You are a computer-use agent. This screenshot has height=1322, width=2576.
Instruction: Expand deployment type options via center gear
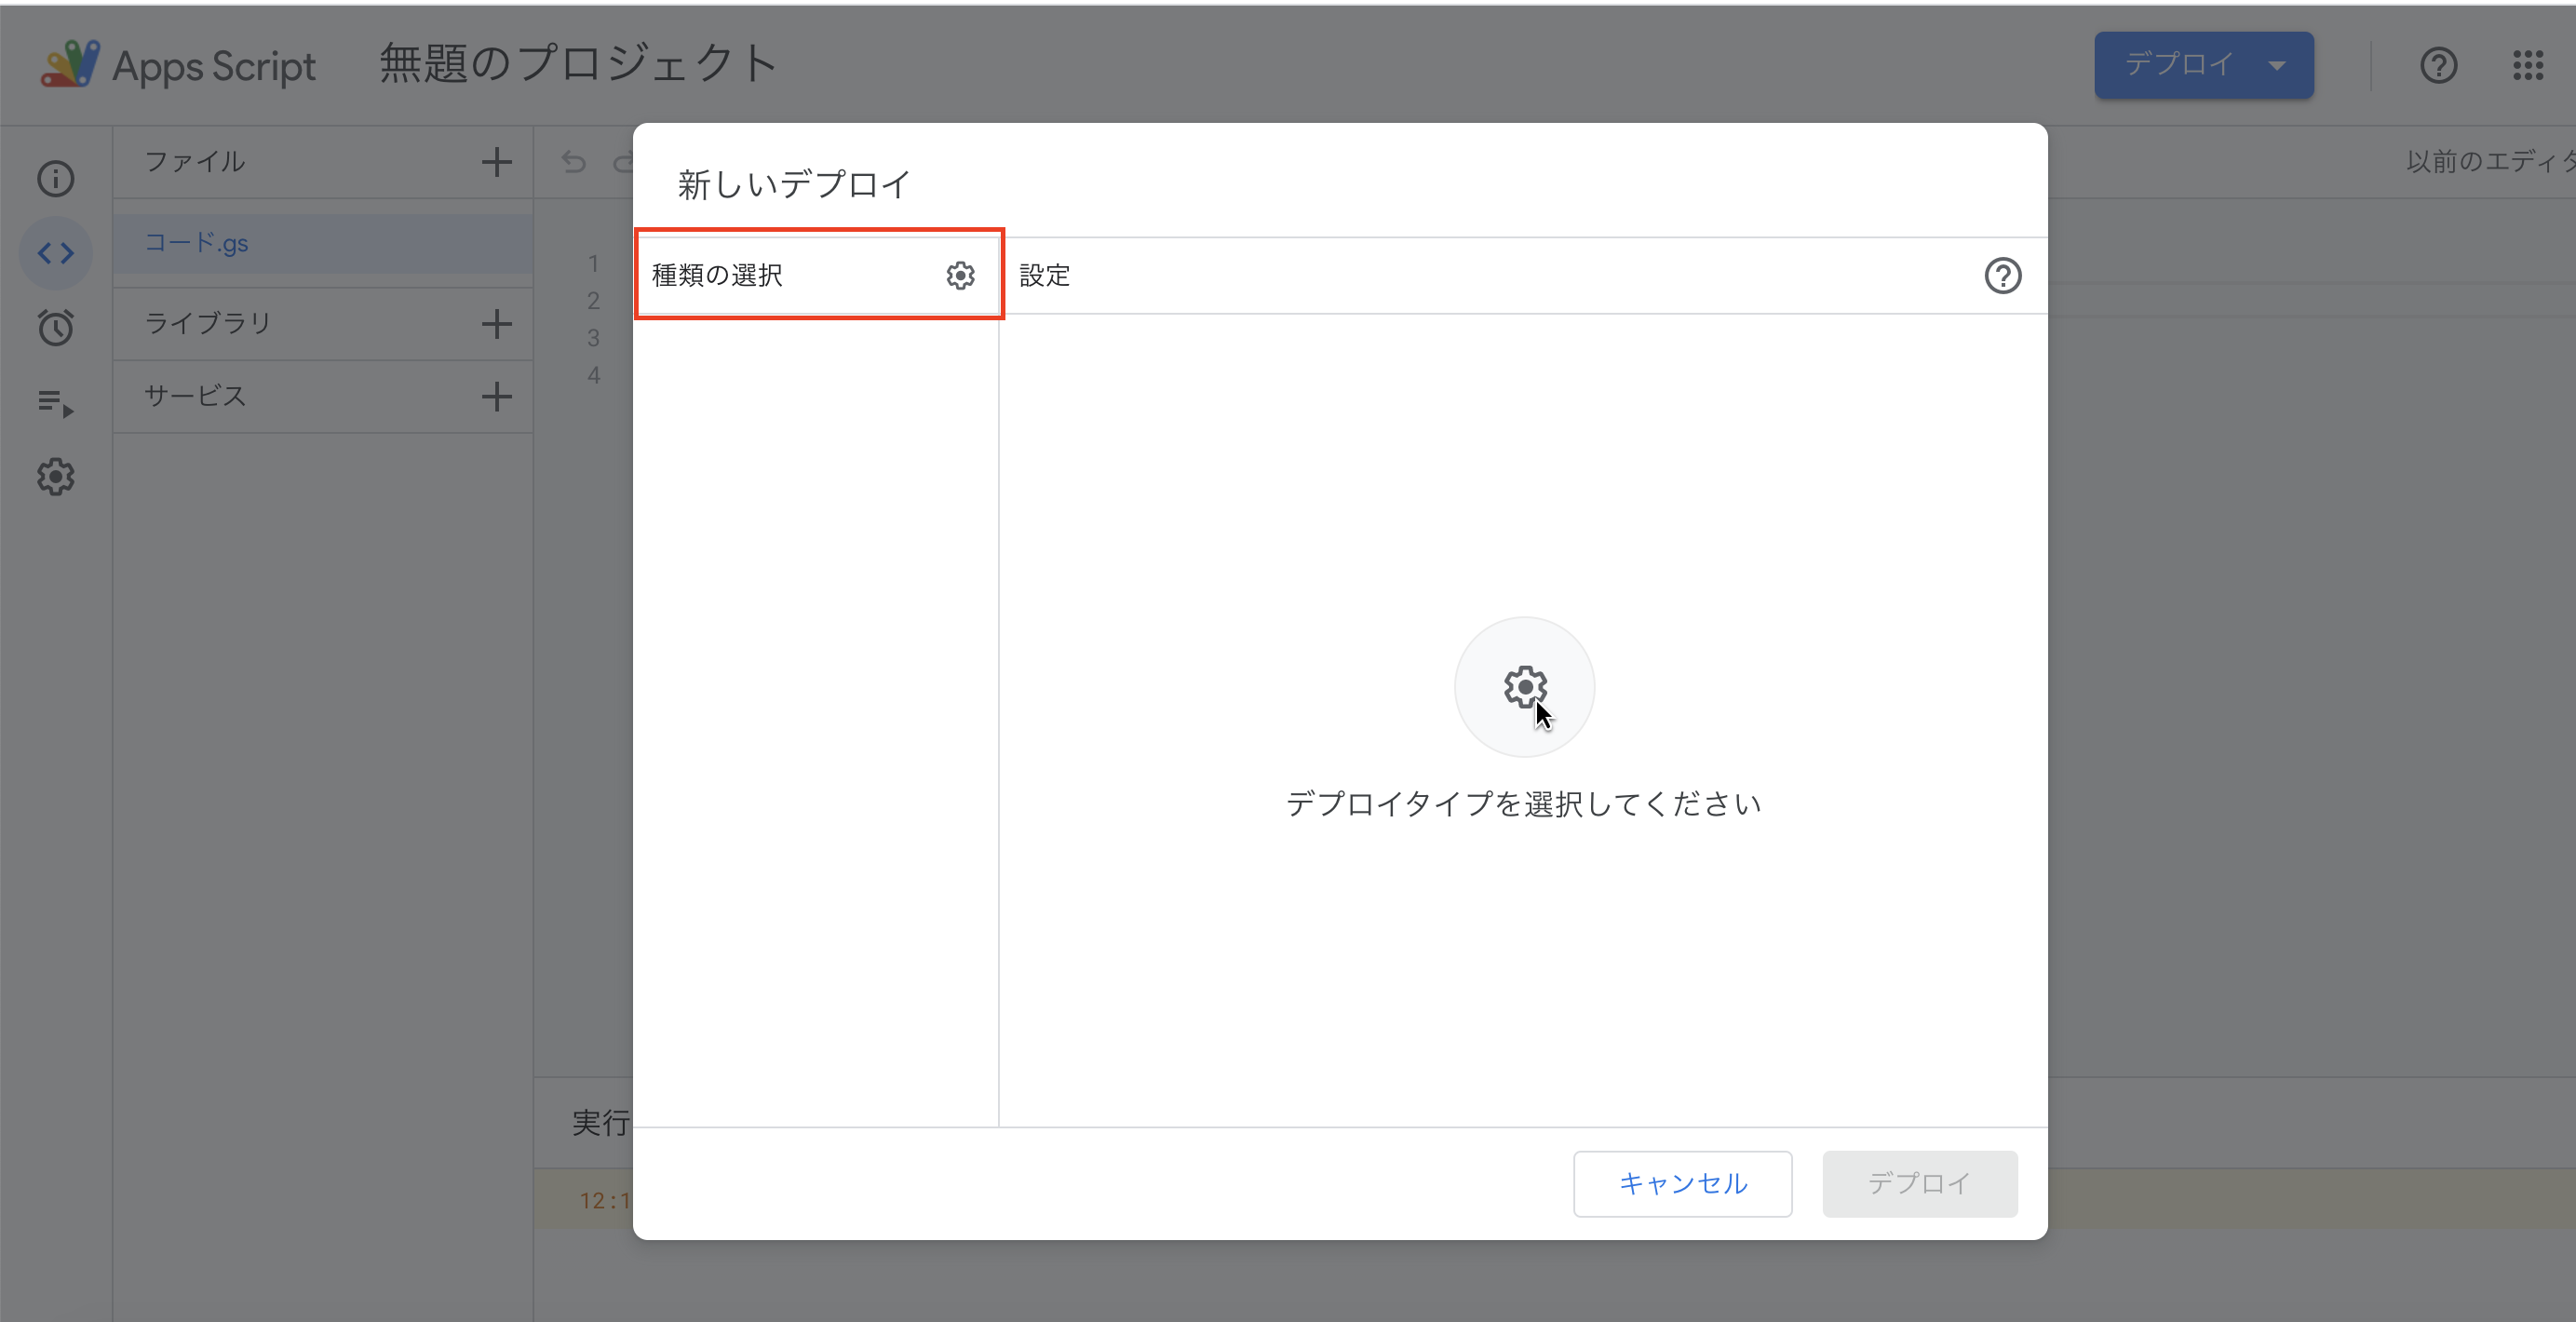1523,686
